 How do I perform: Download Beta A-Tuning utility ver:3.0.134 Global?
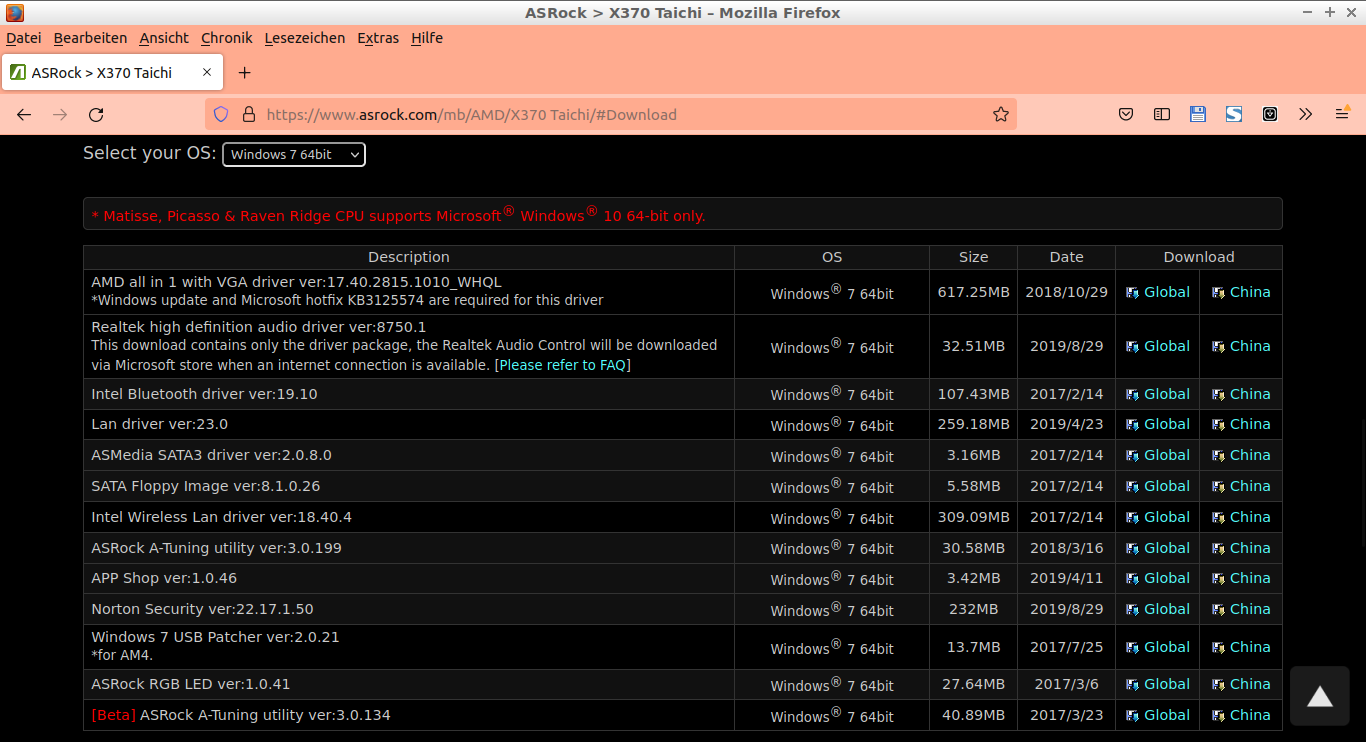[x=1167, y=715]
